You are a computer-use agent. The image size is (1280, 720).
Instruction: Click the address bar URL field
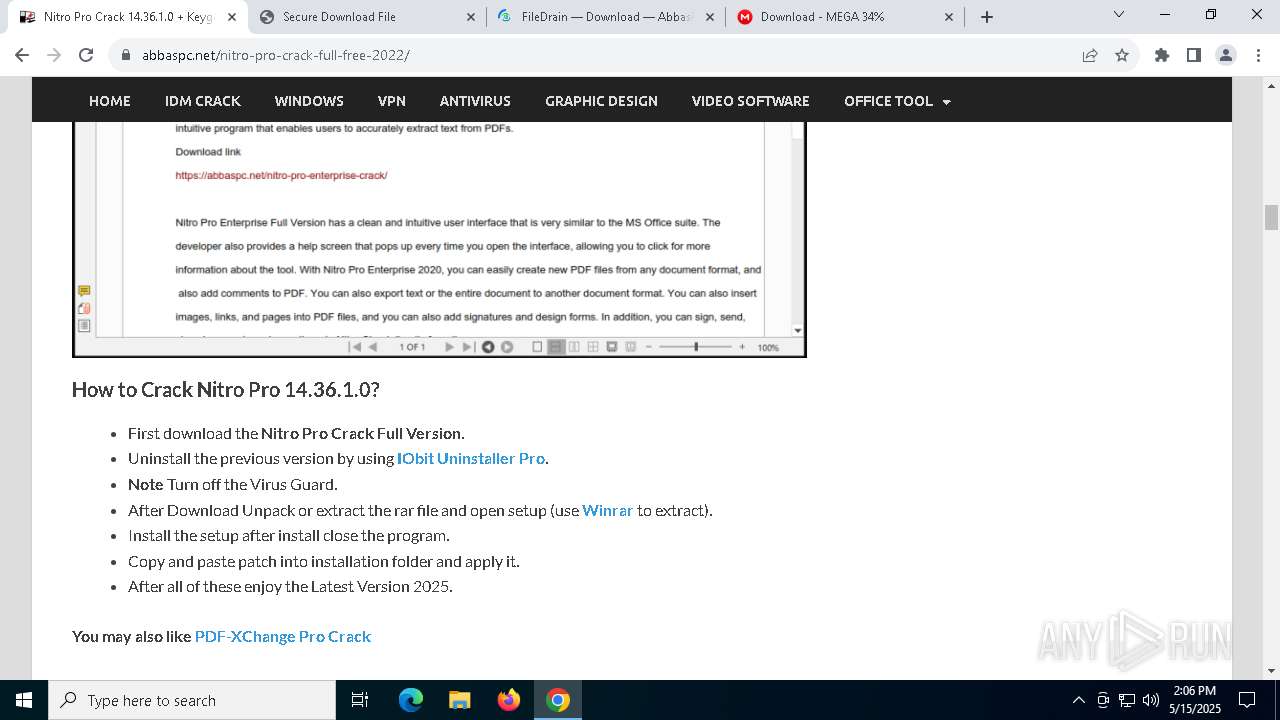[x=600, y=55]
